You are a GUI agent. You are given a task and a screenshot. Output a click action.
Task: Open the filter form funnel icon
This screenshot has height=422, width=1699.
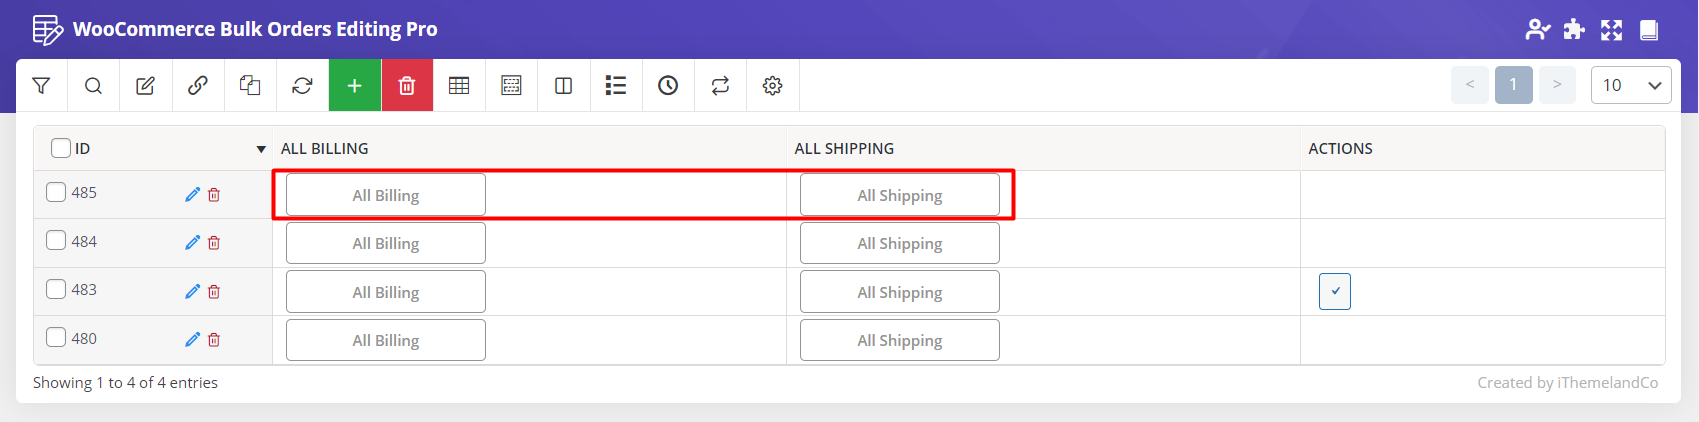tap(41, 86)
